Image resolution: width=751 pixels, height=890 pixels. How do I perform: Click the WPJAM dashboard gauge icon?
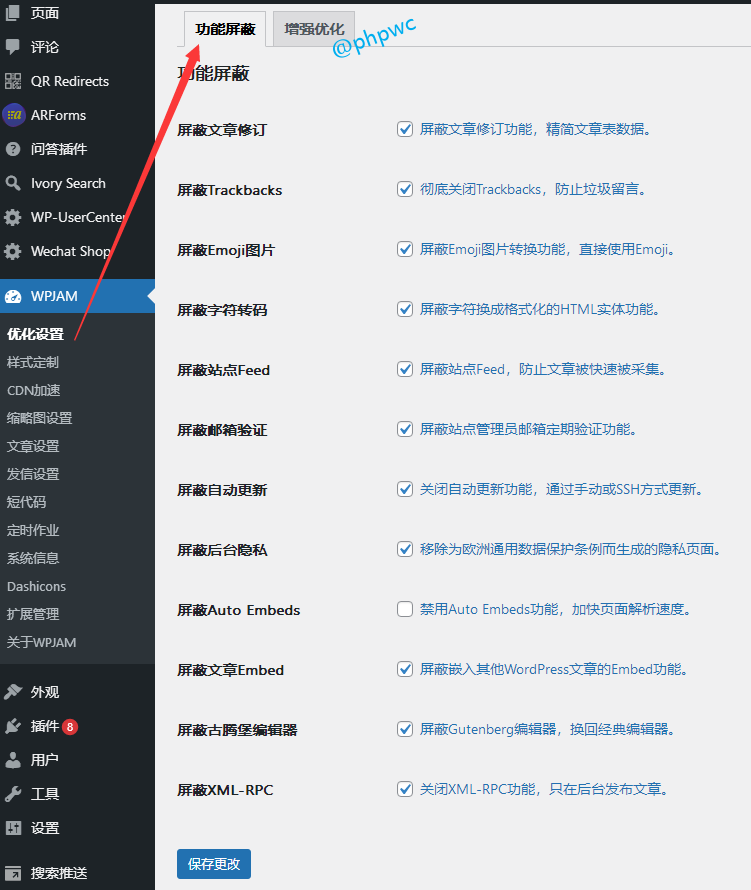(13, 296)
